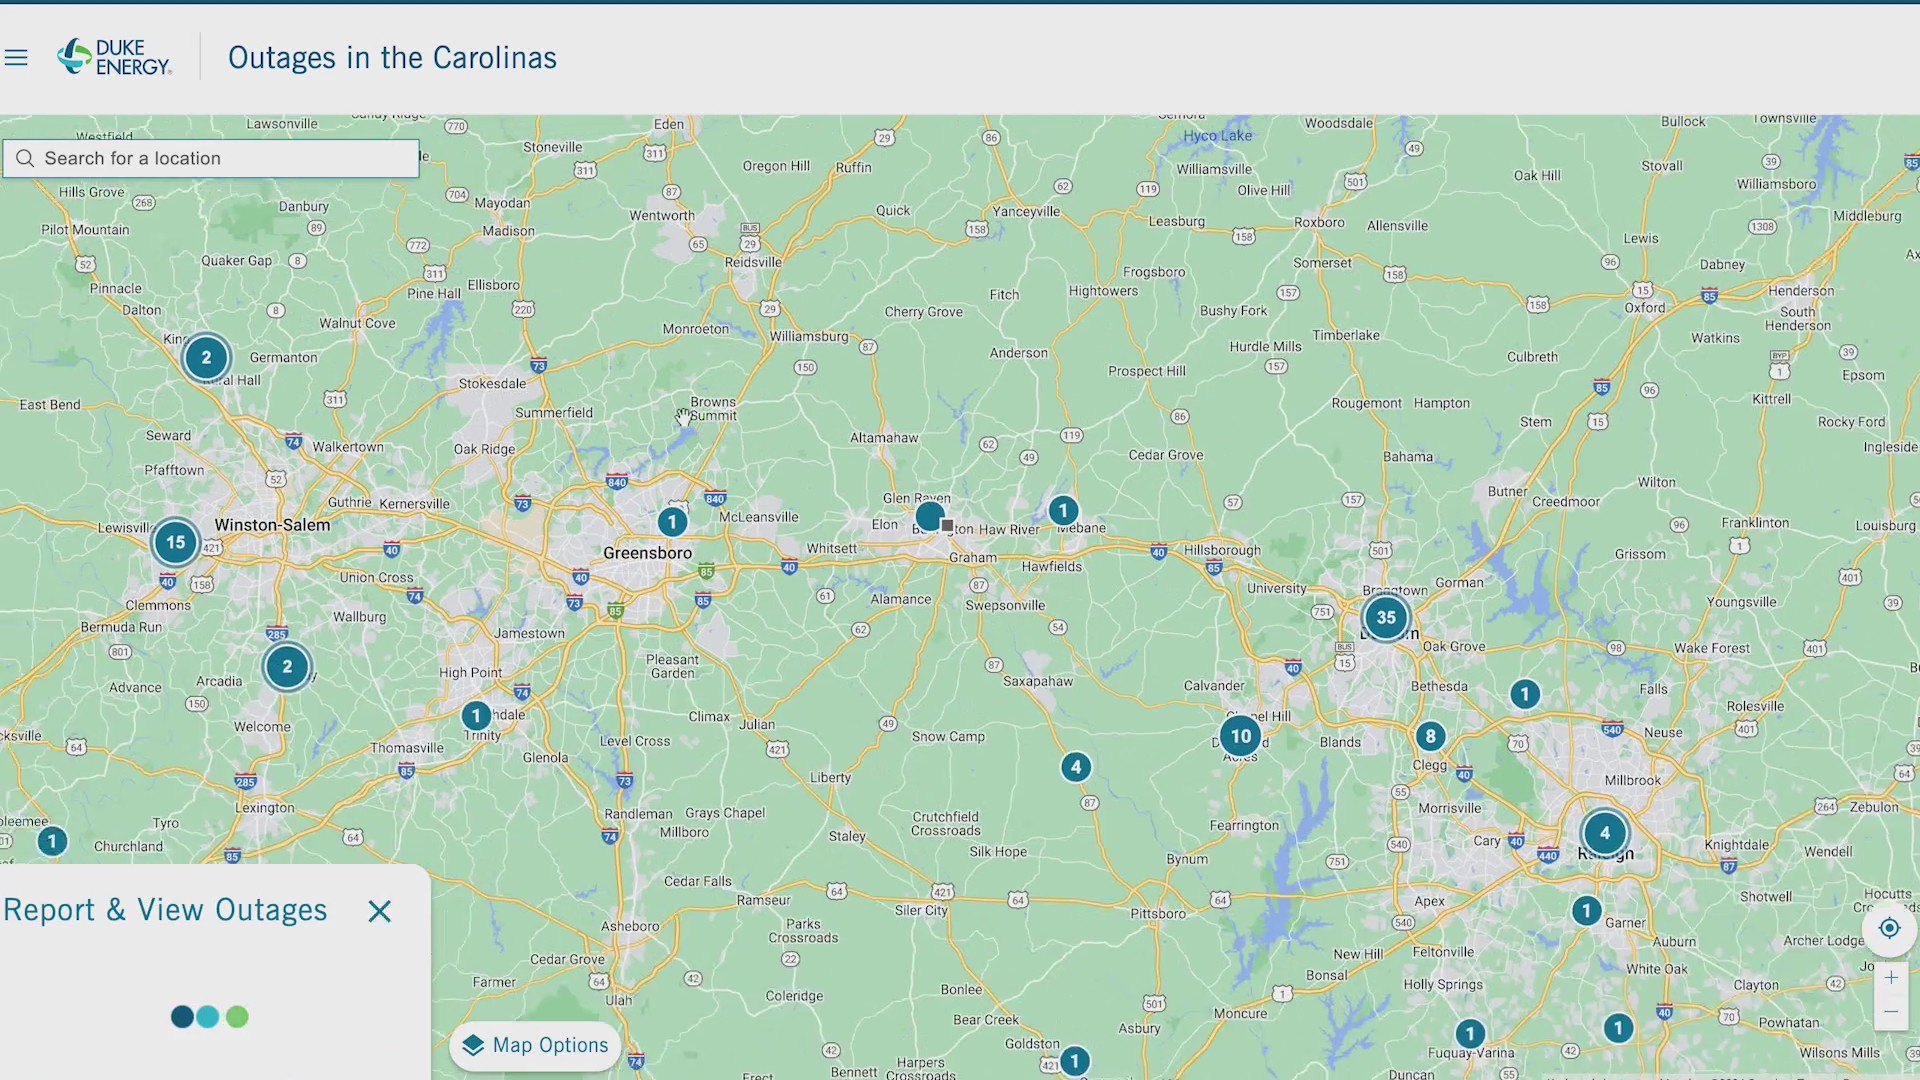
Task: Click the map zoom-in plus control
Action: (1891, 977)
